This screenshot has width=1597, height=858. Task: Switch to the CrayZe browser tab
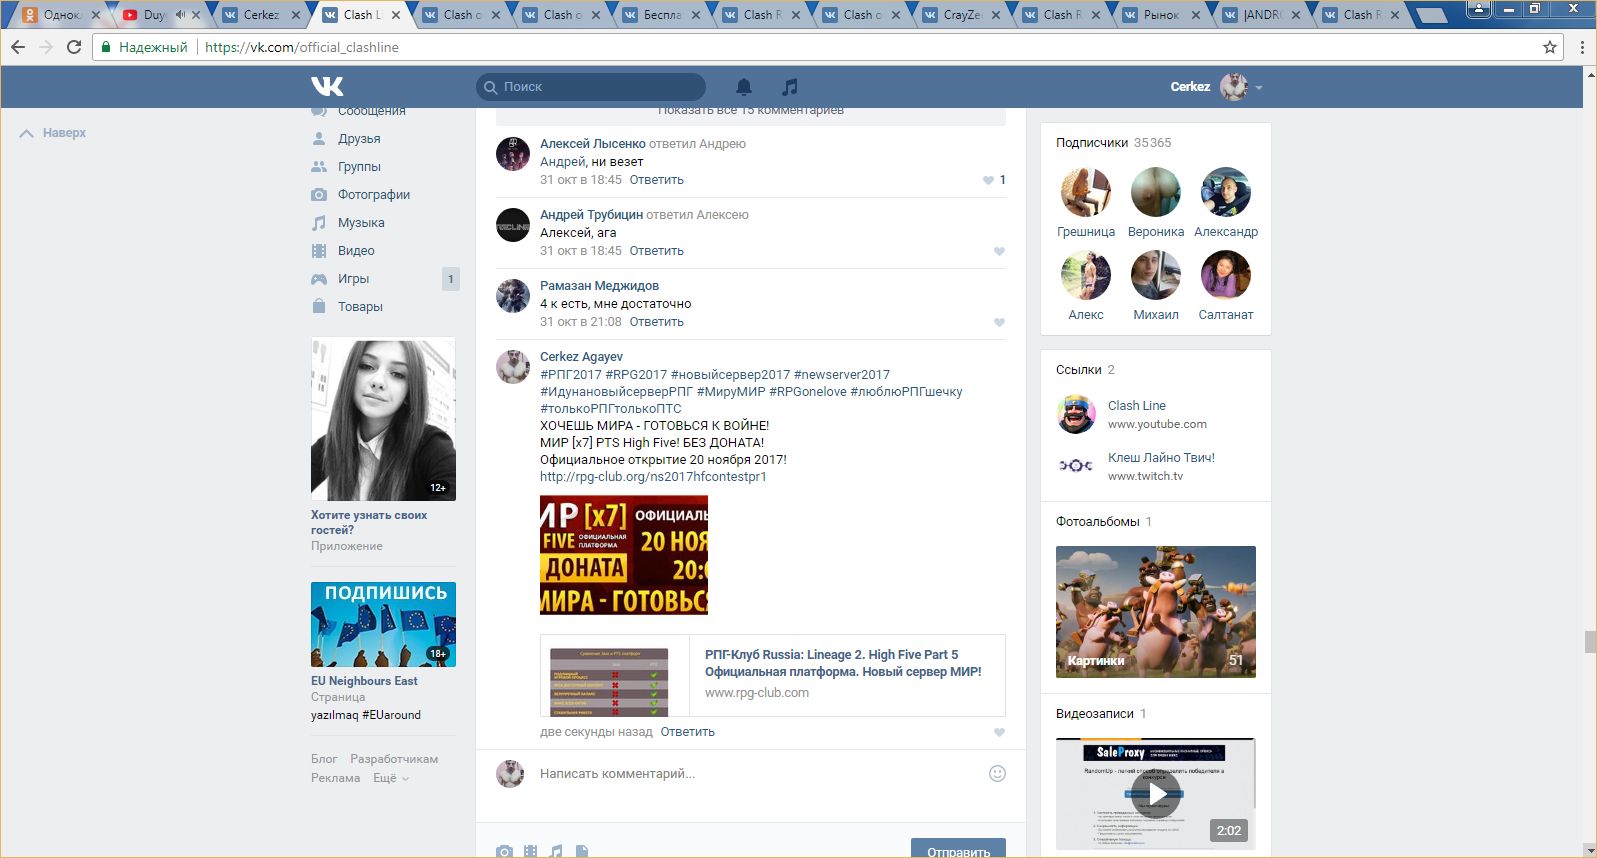pos(960,15)
